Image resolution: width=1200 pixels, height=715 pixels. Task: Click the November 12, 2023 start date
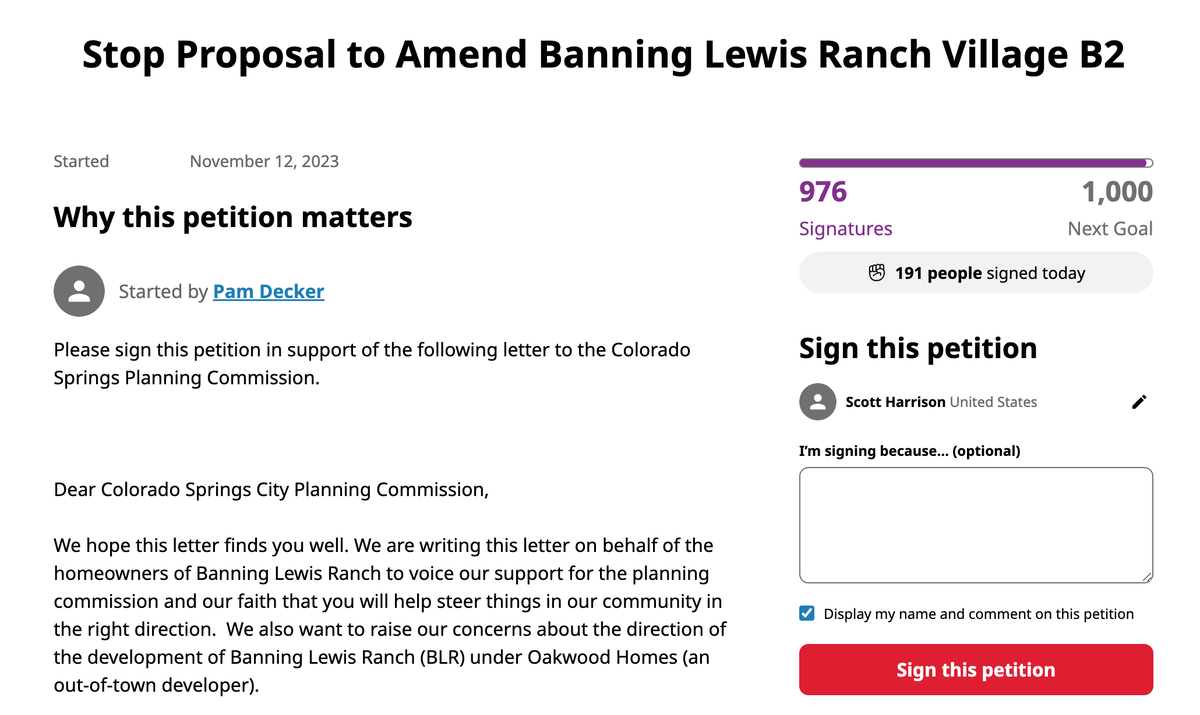(x=264, y=161)
